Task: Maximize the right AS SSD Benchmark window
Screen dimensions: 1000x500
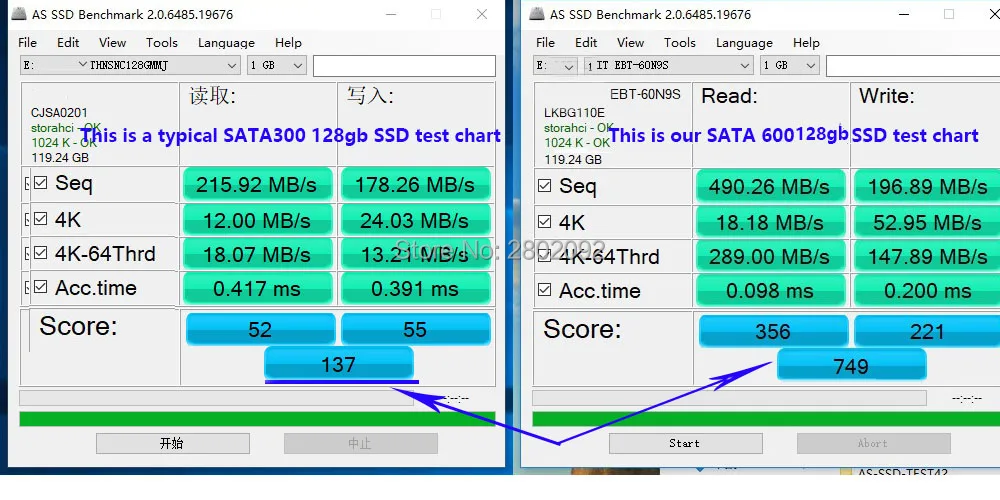Action: [949, 14]
